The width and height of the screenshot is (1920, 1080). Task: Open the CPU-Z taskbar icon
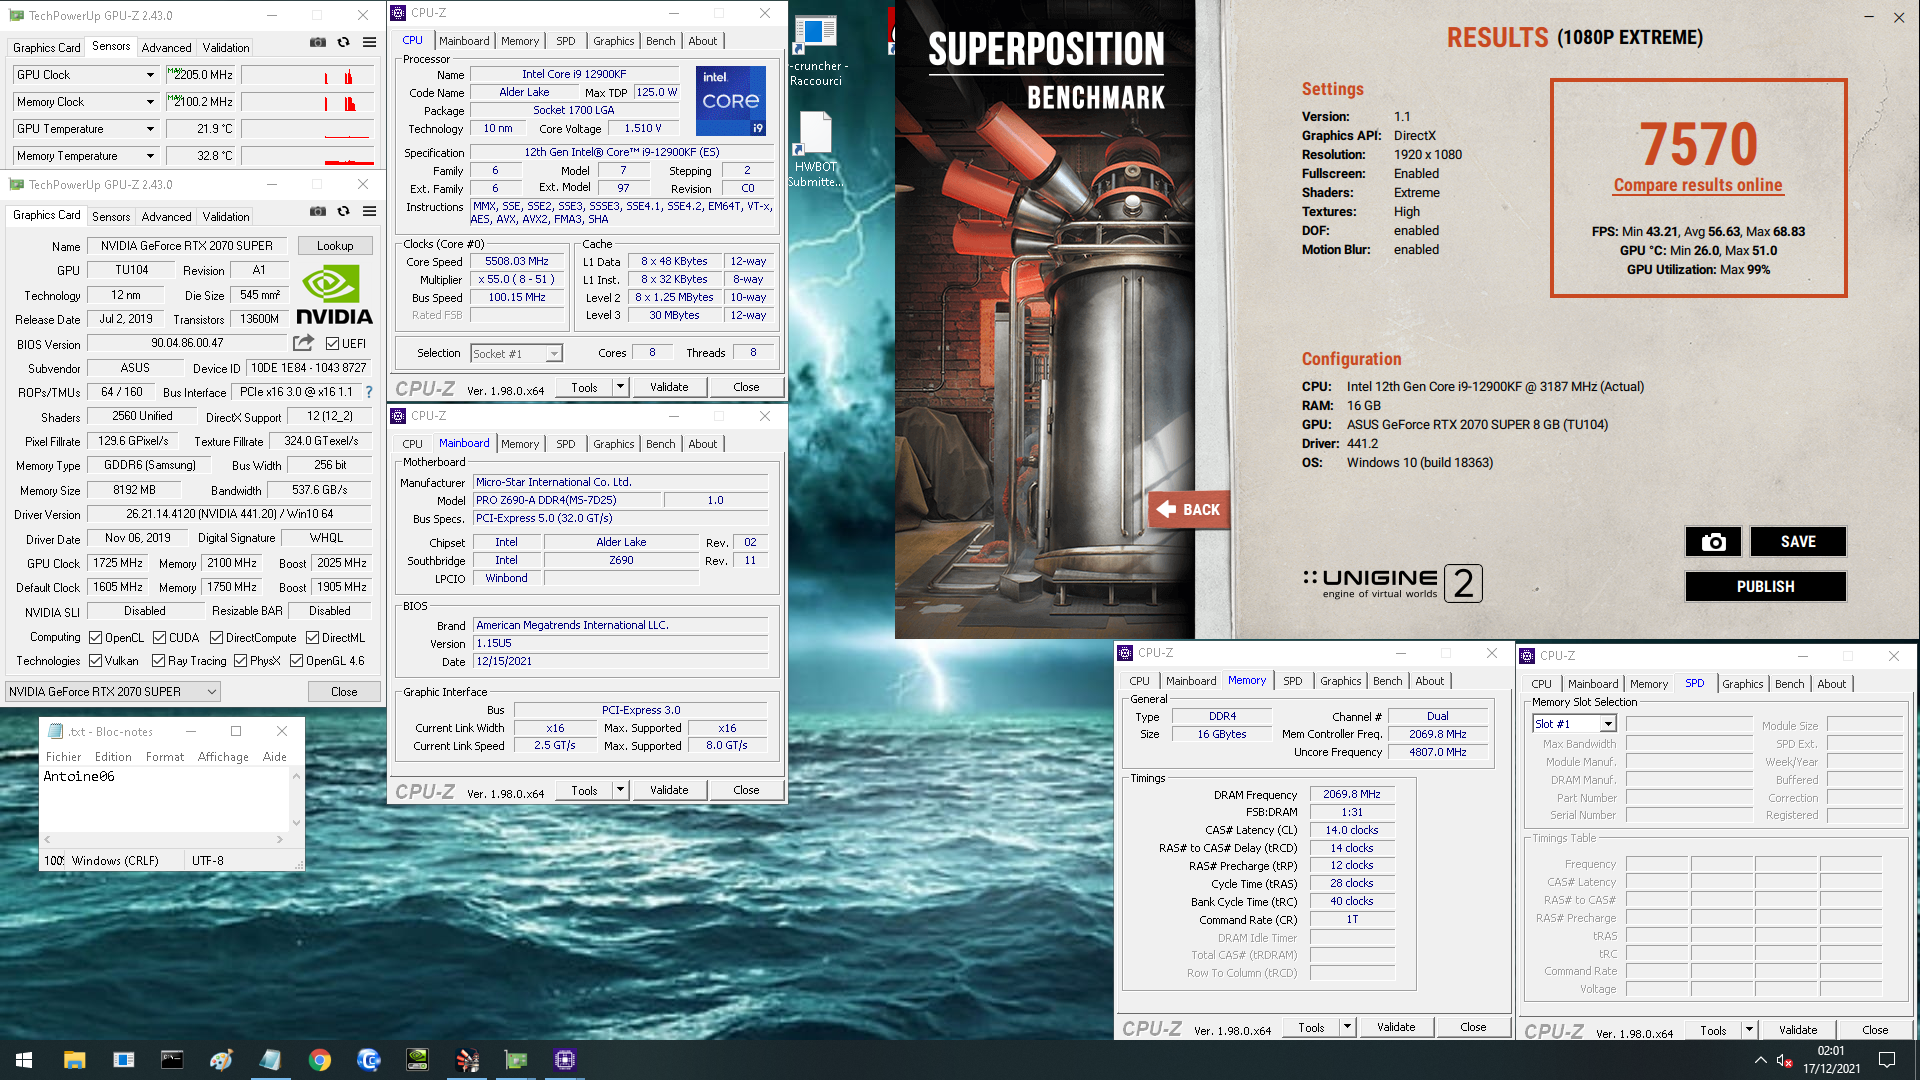click(565, 1060)
